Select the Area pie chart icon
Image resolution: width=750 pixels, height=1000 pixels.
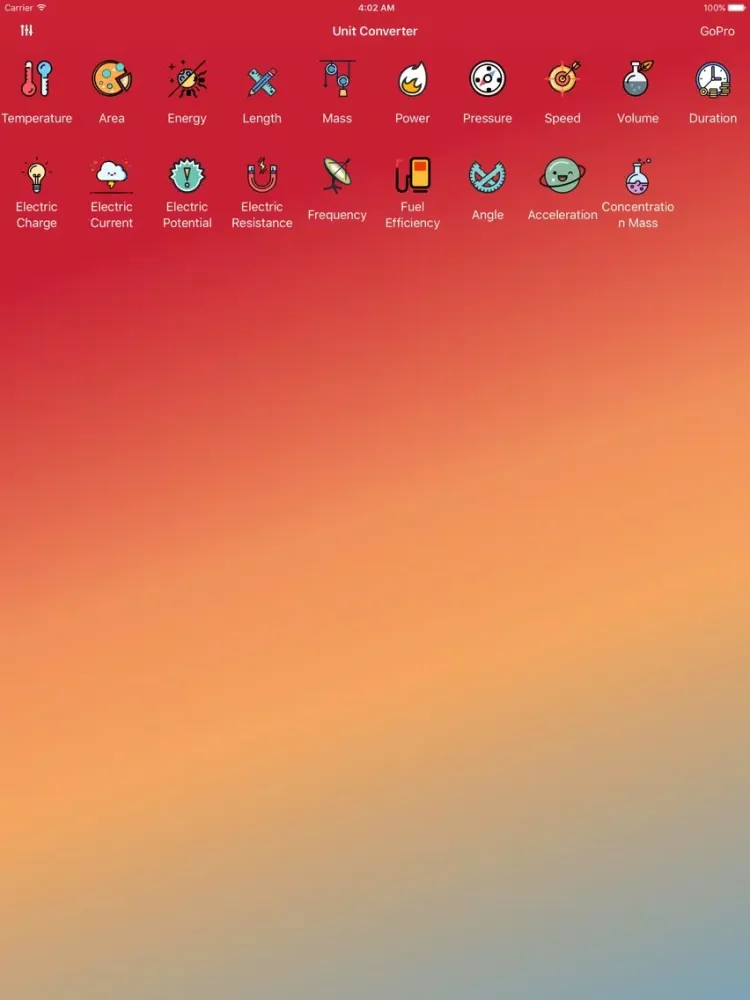112,79
